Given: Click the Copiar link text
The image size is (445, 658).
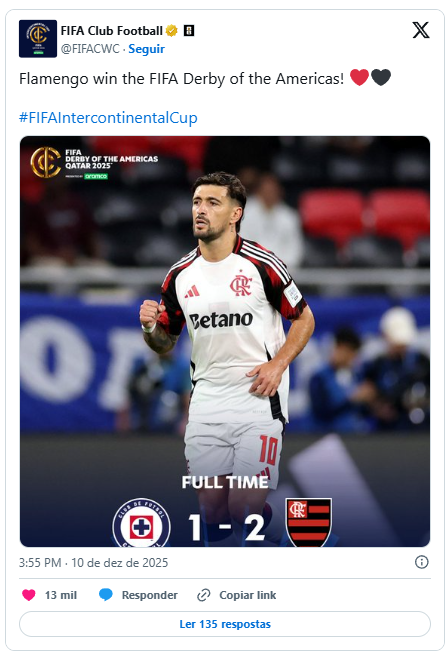Looking at the screenshot, I should coord(248,595).
